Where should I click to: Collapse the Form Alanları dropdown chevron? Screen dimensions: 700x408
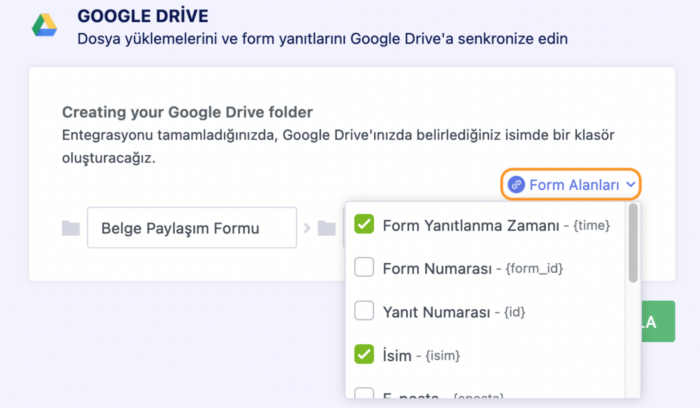(631, 184)
